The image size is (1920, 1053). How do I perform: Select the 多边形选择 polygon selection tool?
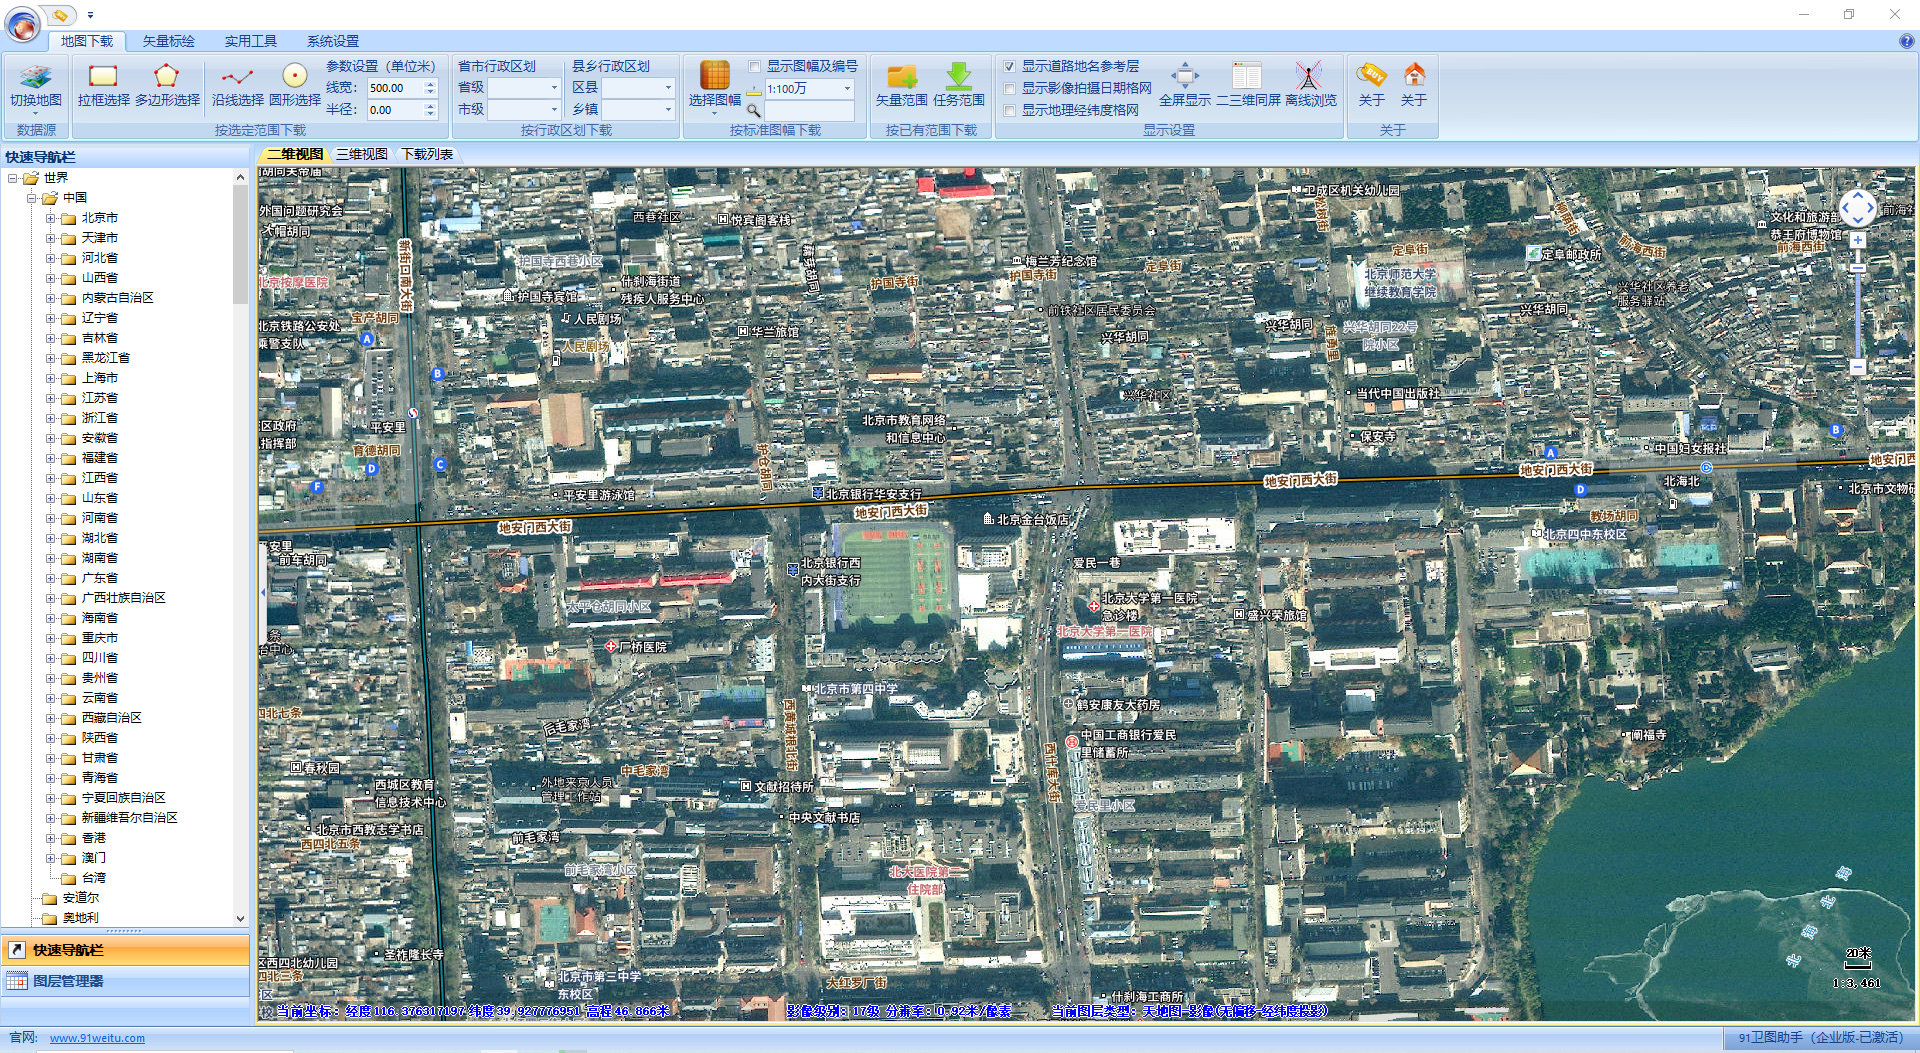(x=167, y=84)
